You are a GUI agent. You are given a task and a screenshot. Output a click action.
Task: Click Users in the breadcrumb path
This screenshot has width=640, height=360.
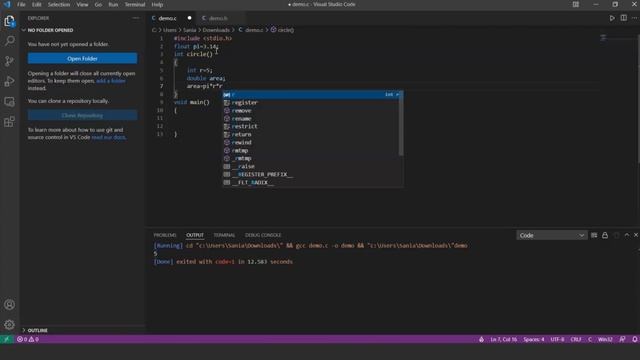(x=170, y=30)
